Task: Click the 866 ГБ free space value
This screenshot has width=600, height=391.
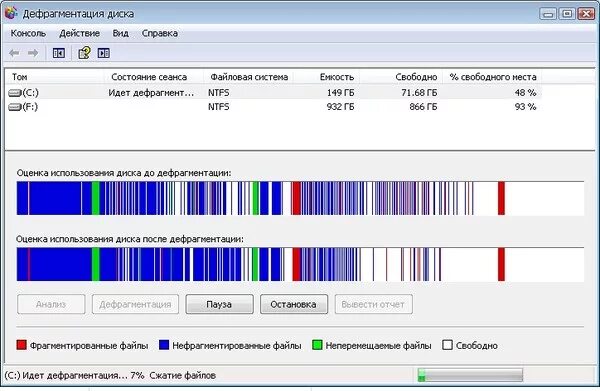Action: pos(423,107)
